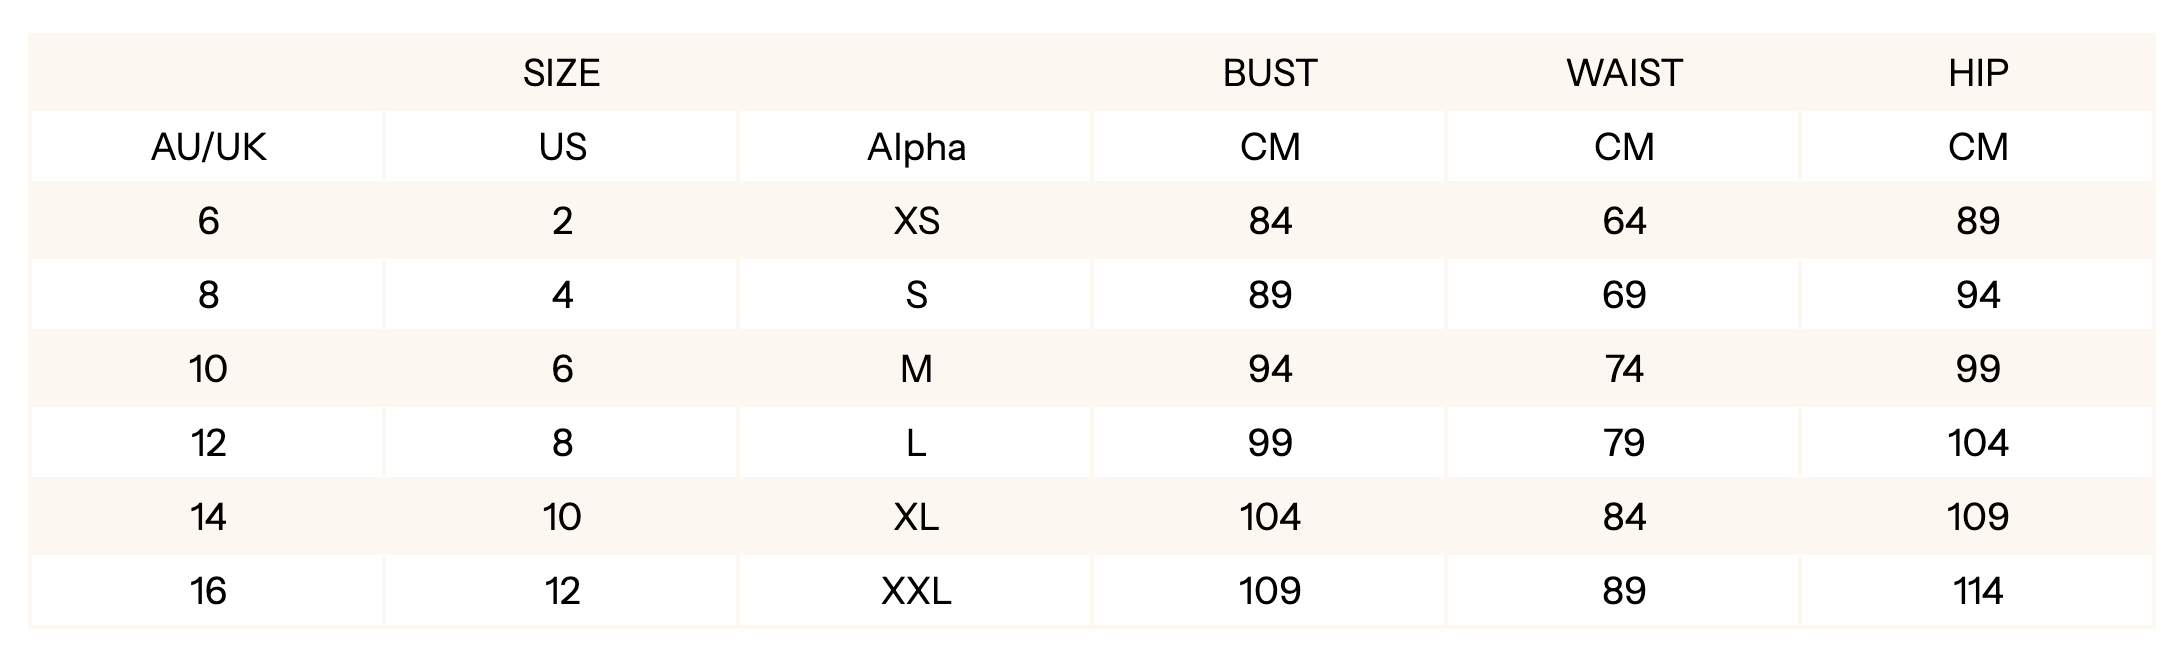
Task: Click US size 2 cell
Action: pyautogui.click(x=562, y=221)
